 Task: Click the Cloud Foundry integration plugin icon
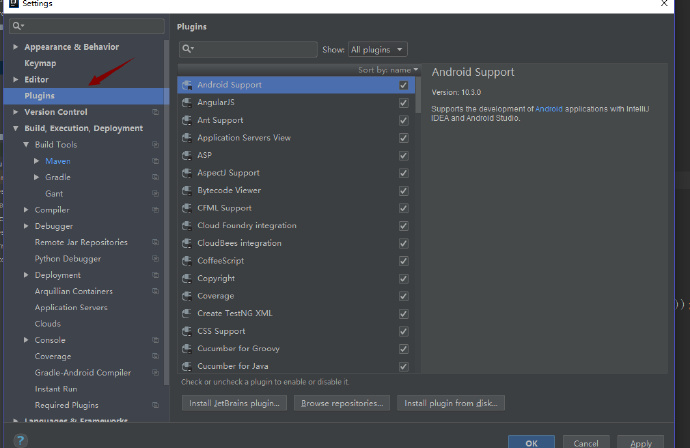point(187,226)
